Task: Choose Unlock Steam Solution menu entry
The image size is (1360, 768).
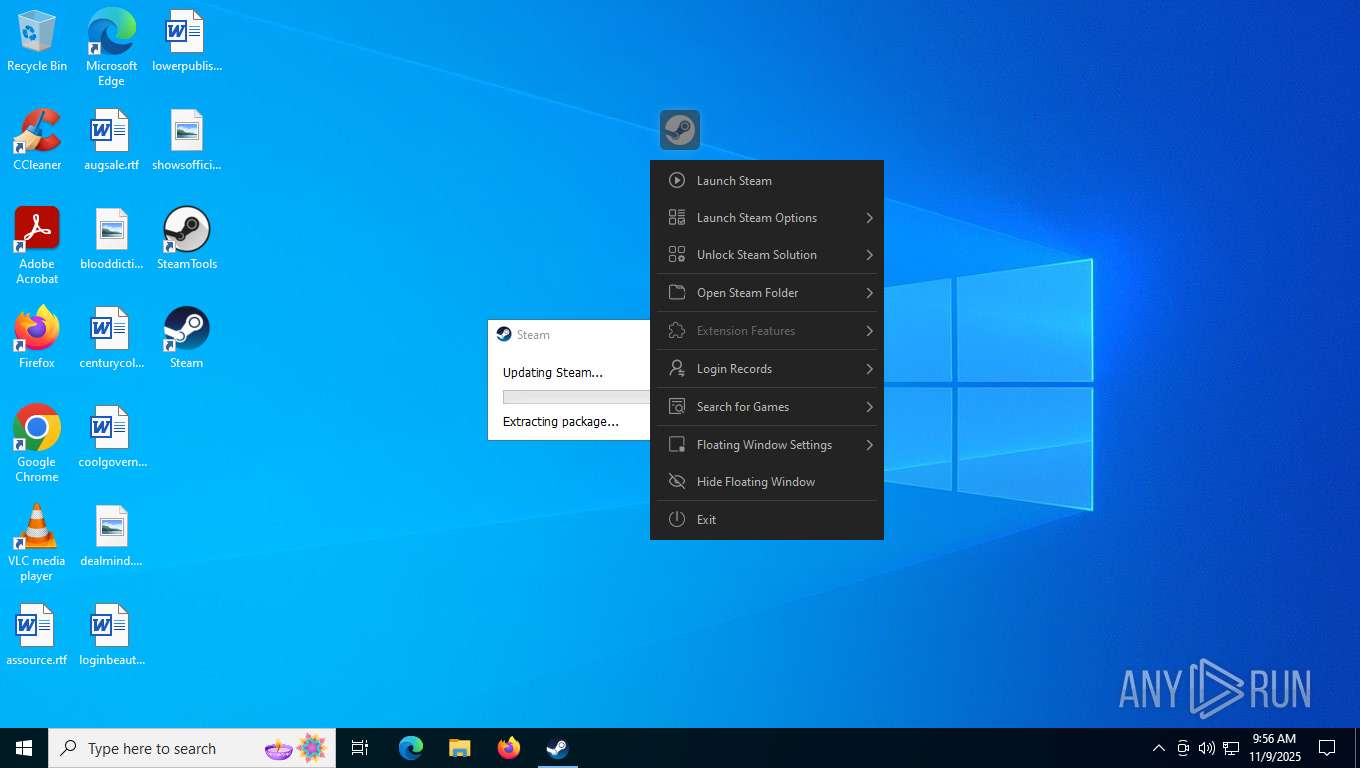Action: 767,254
